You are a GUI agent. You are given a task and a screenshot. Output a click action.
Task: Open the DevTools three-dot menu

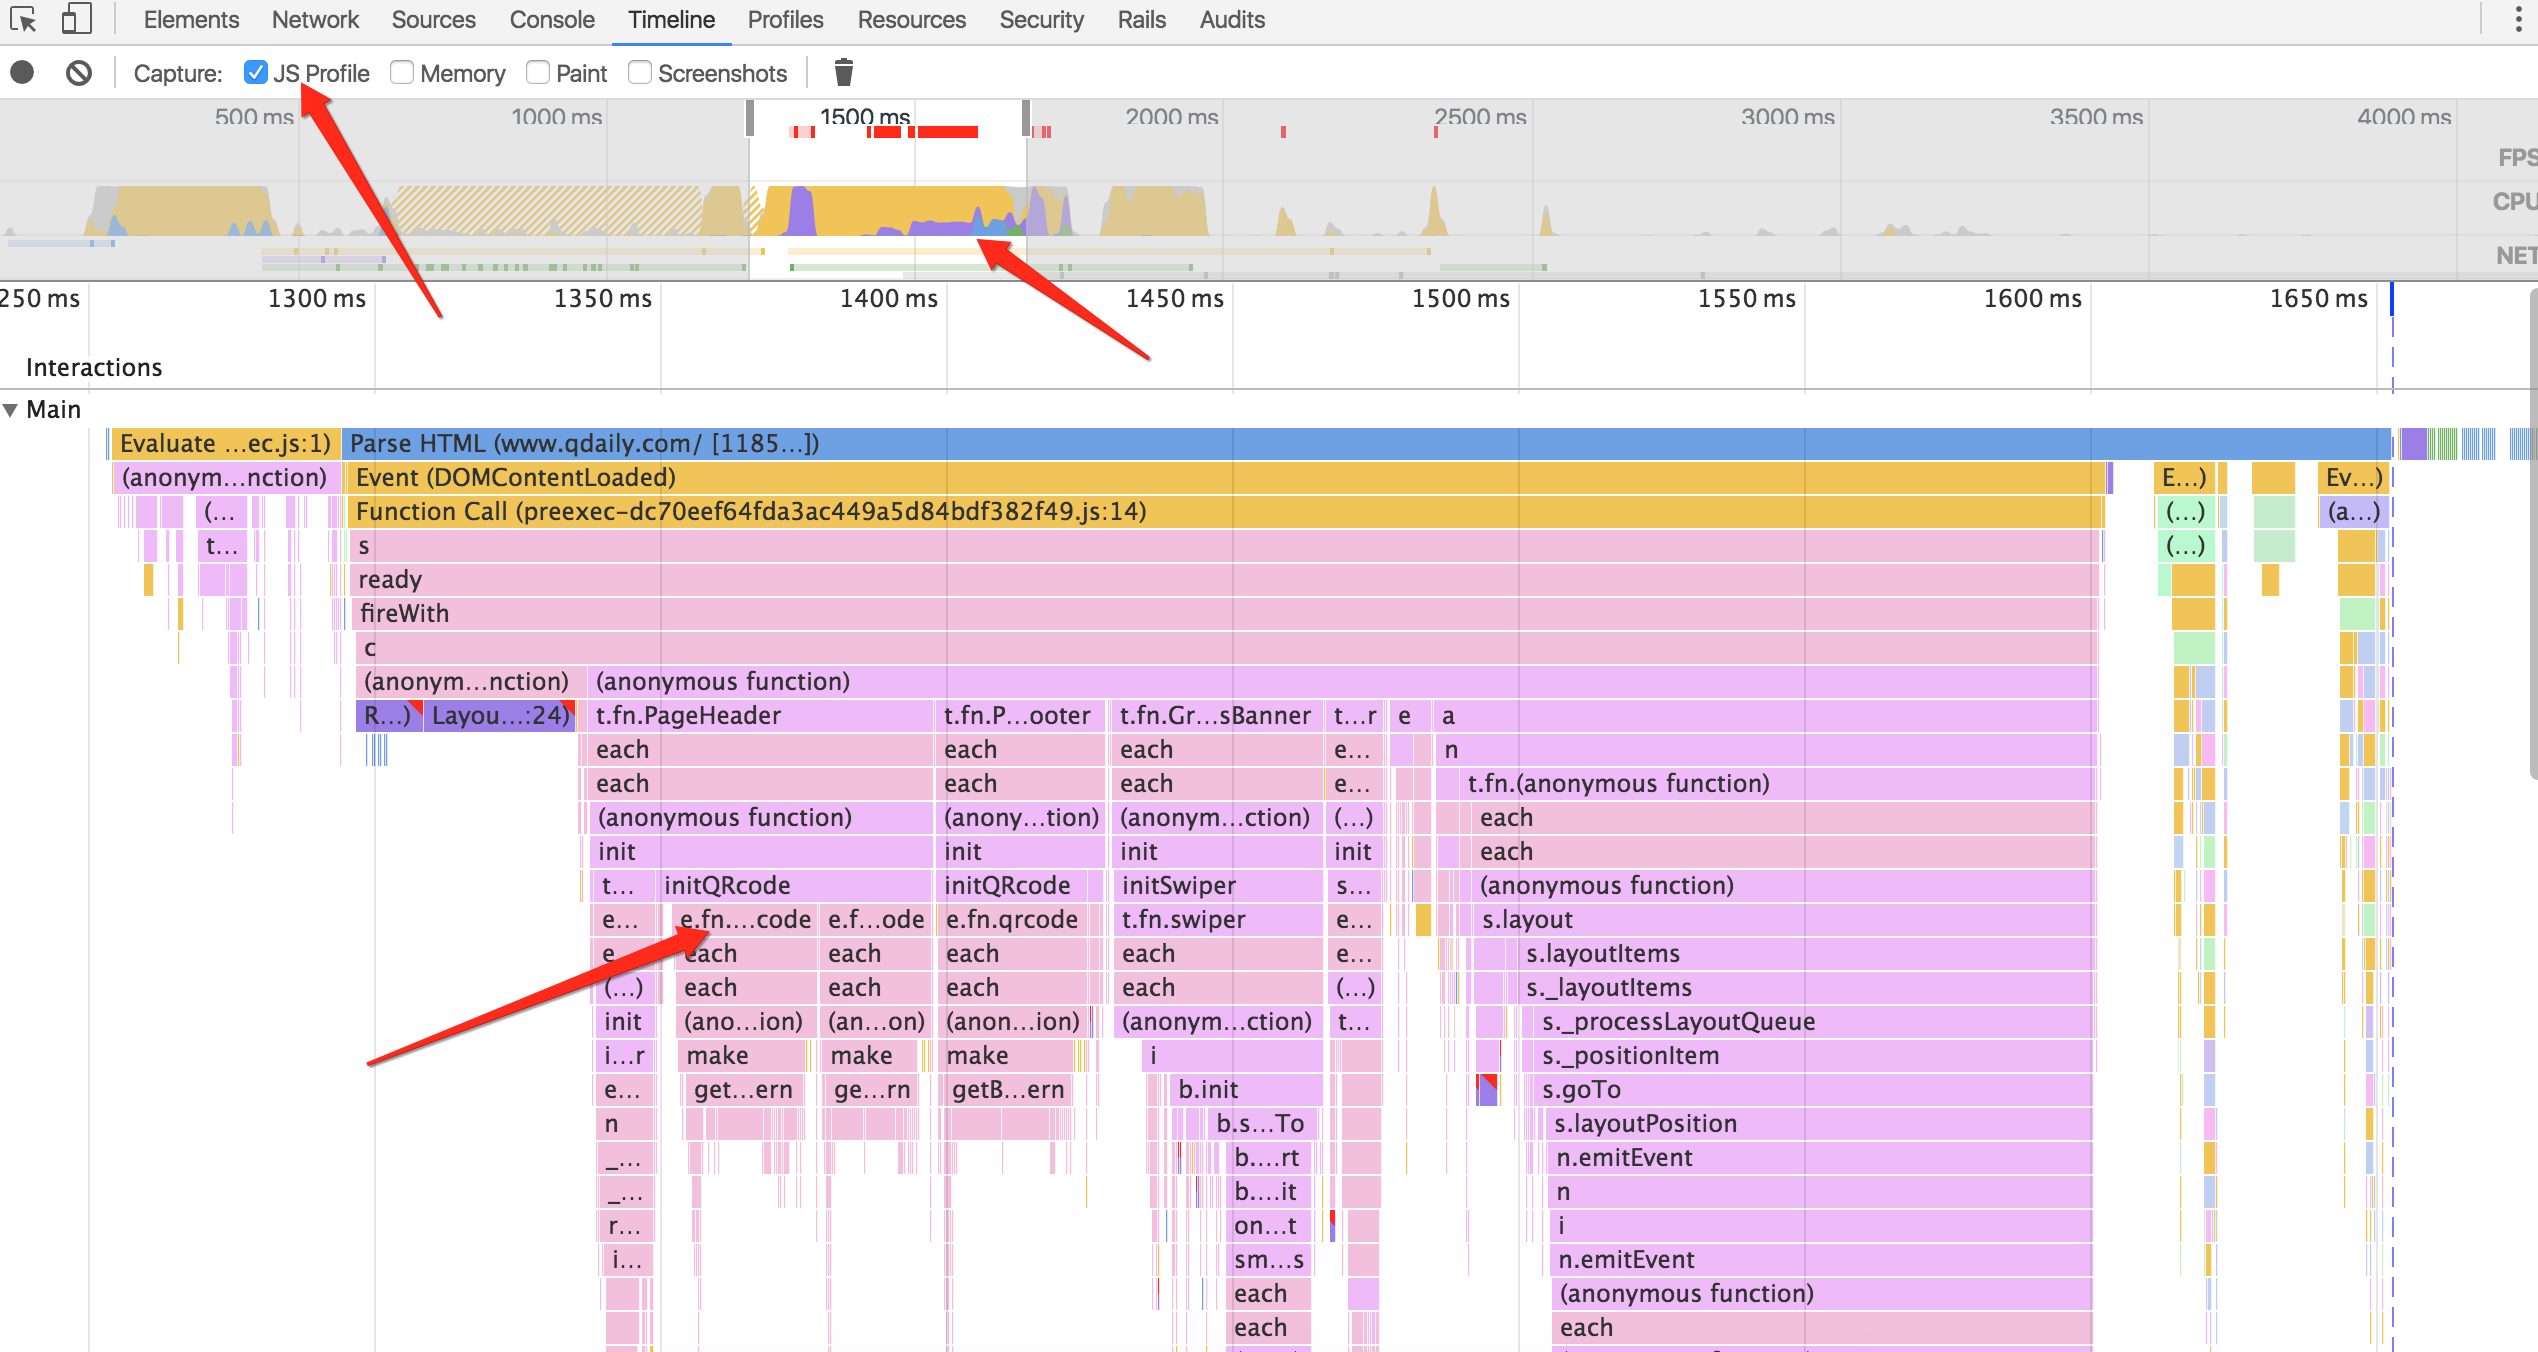pos(2518,20)
